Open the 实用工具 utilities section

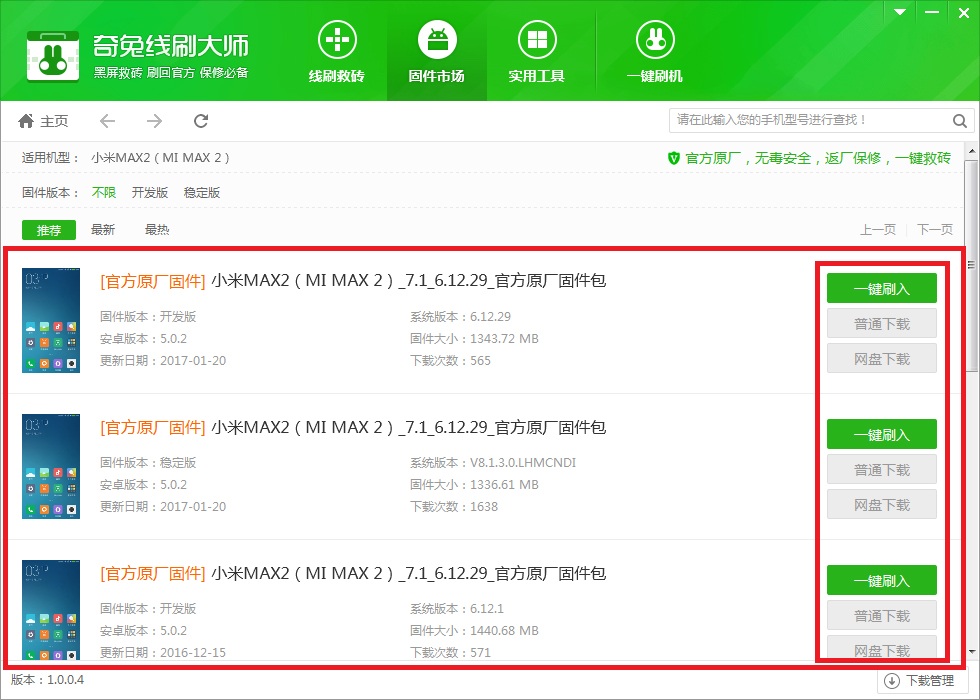(537, 52)
